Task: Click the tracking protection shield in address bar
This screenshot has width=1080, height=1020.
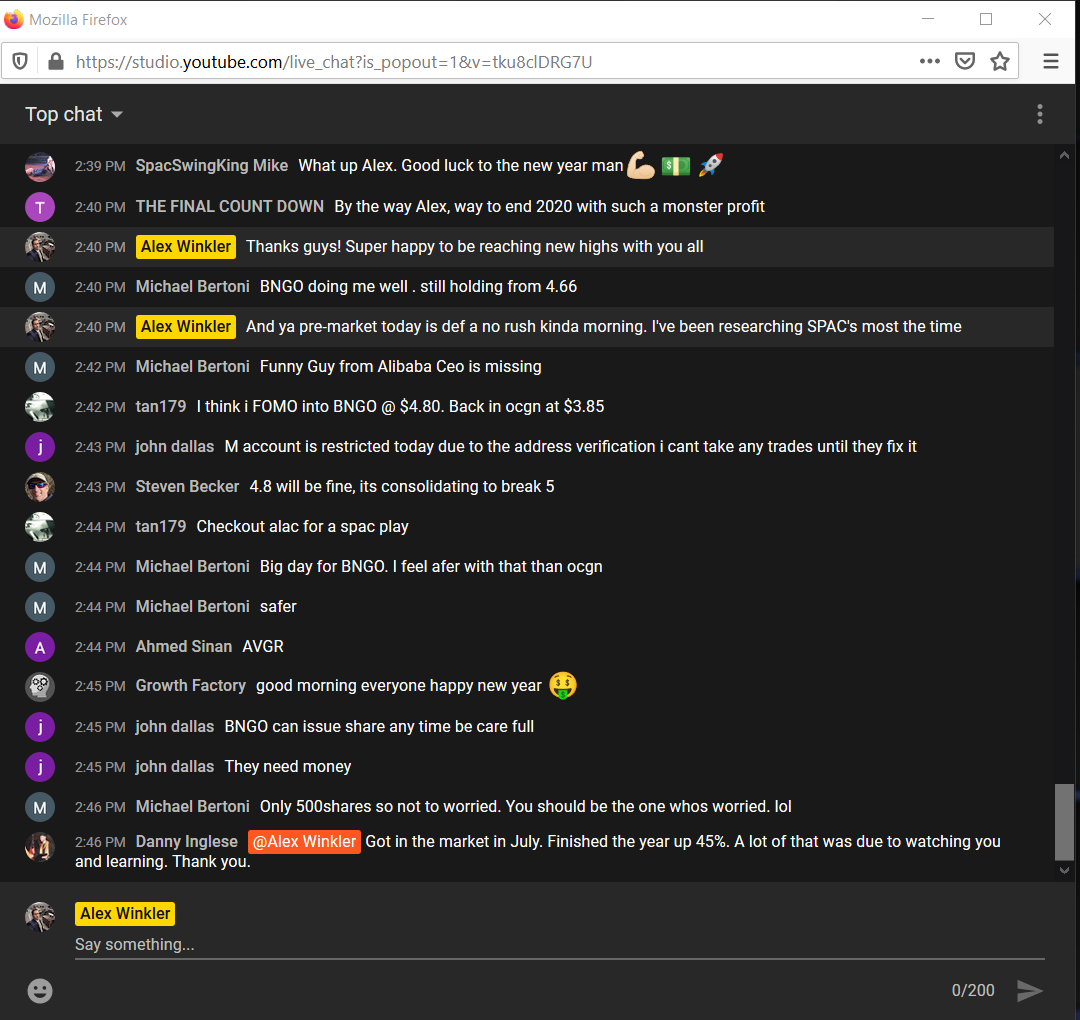Action: tap(19, 61)
